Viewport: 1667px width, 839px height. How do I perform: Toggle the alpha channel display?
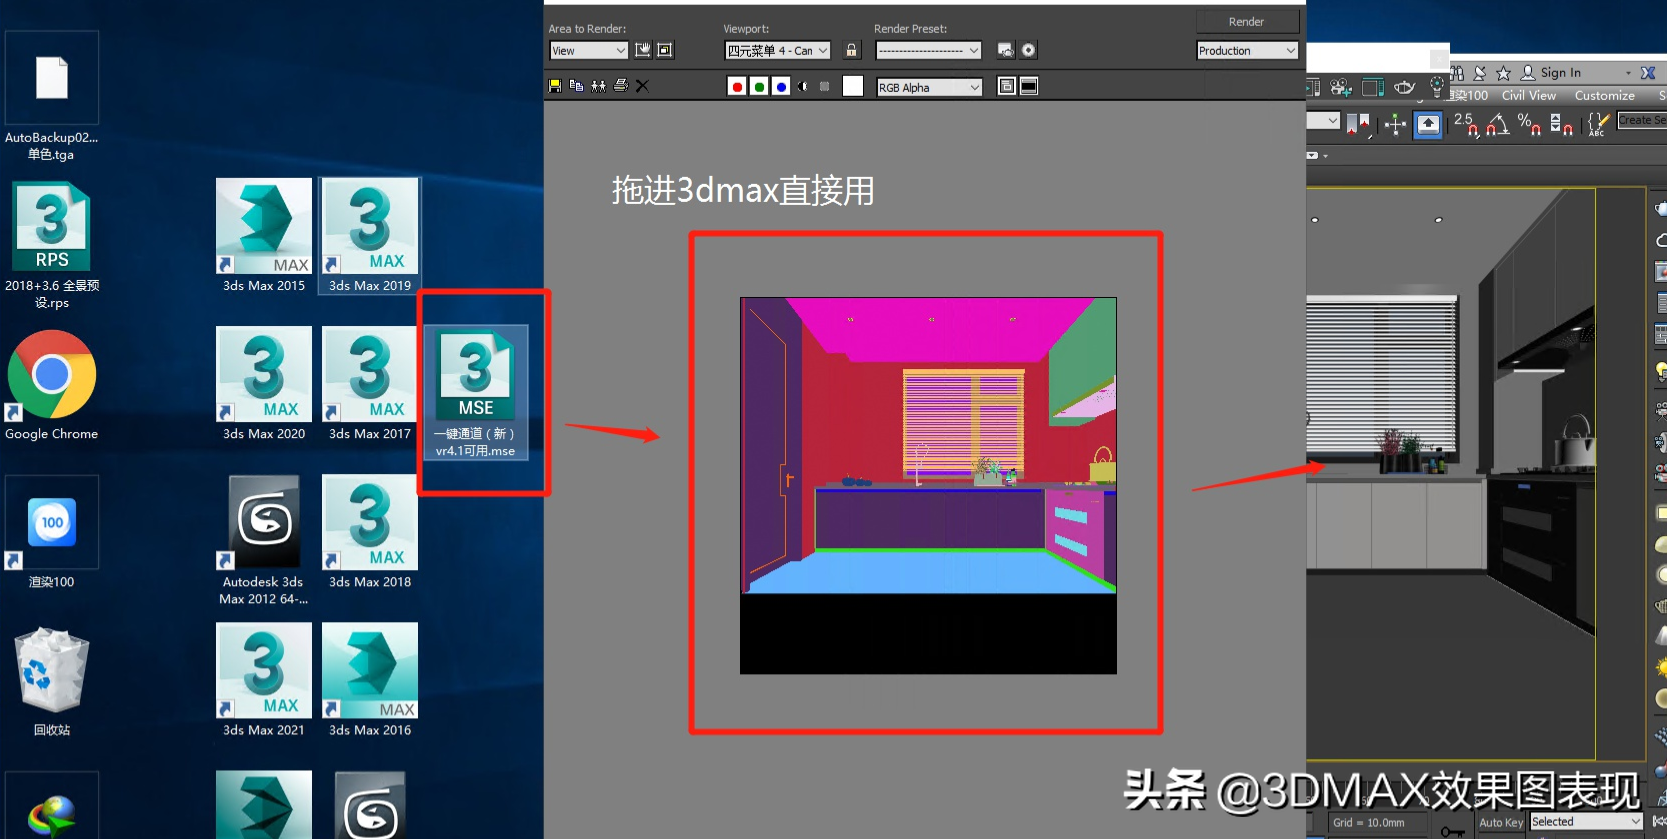pyautogui.click(x=803, y=87)
